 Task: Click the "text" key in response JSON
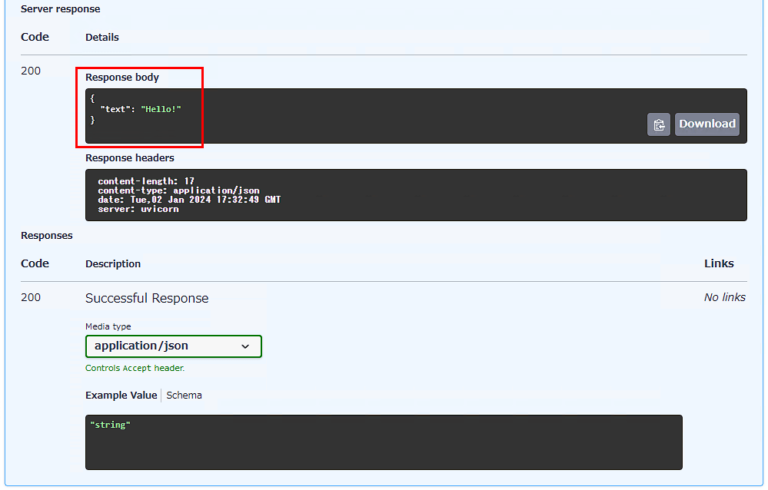pos(115,109)
